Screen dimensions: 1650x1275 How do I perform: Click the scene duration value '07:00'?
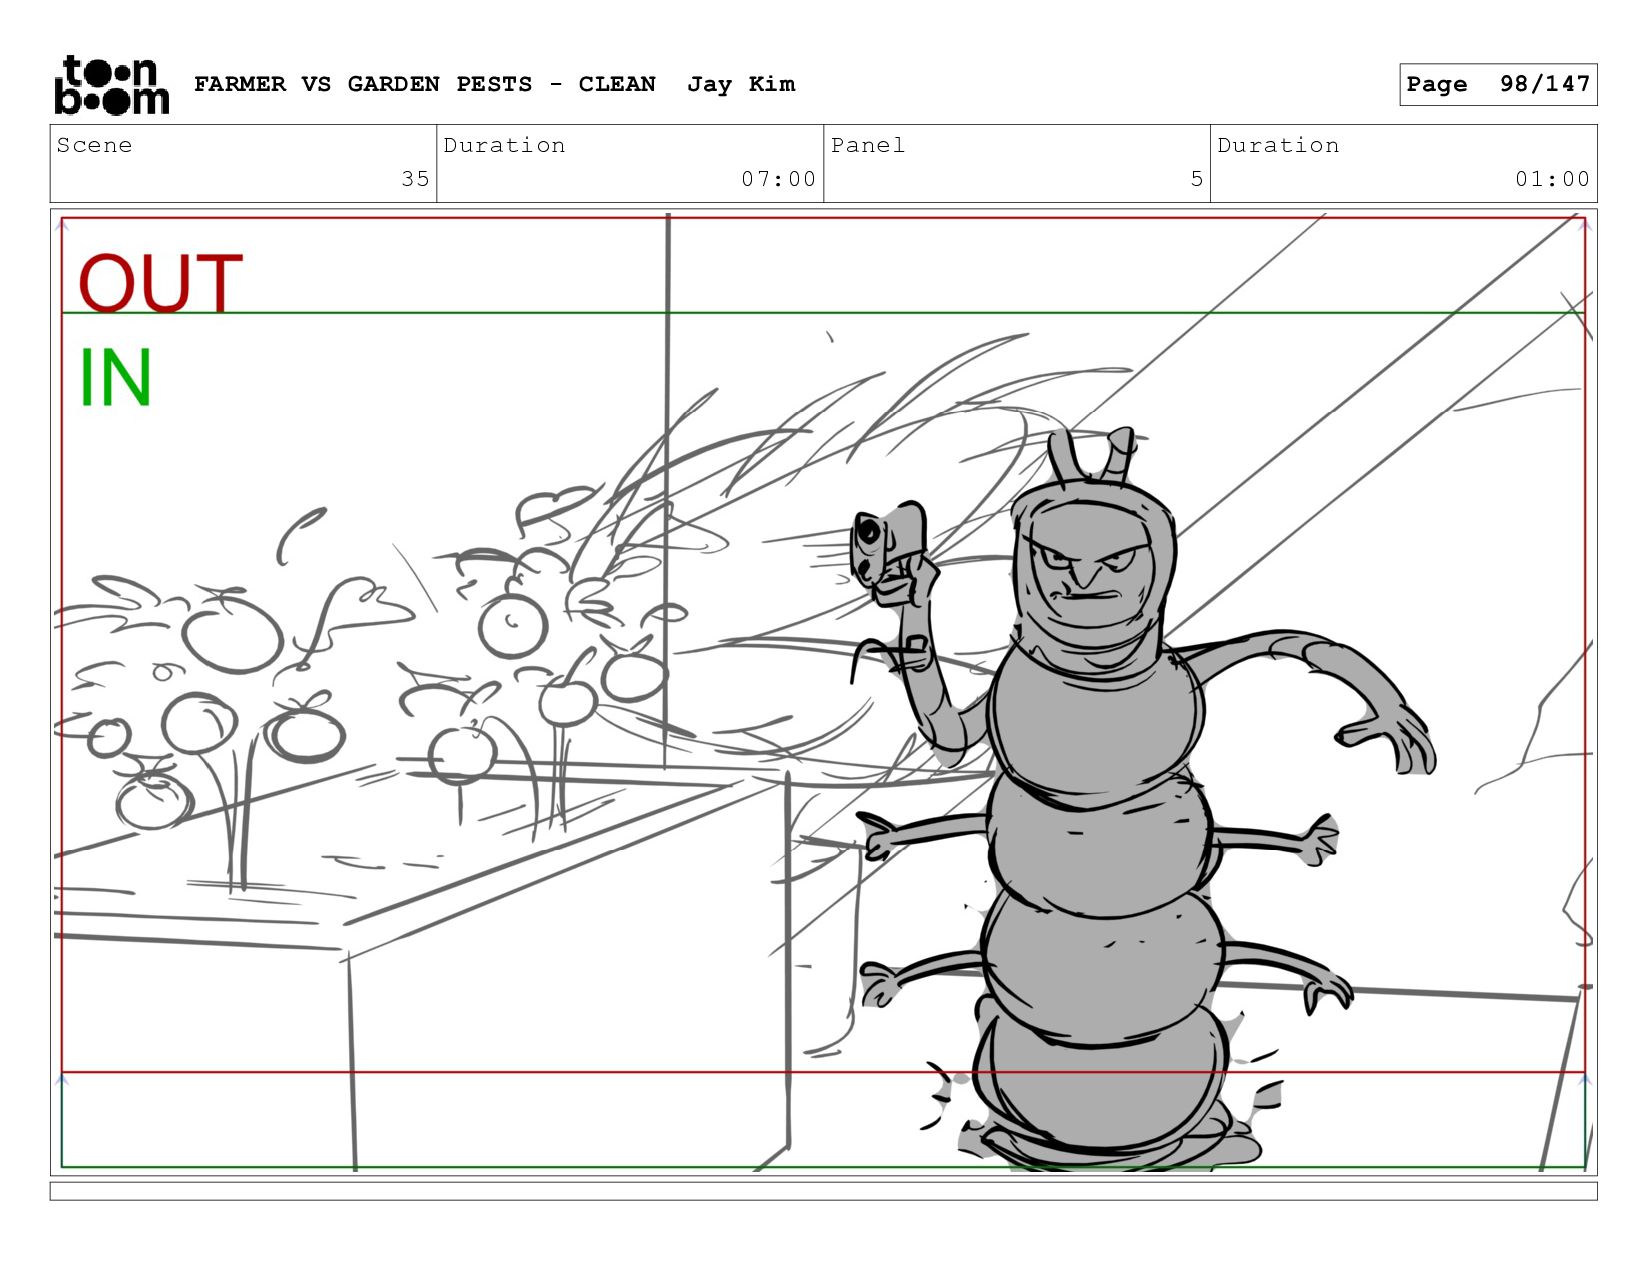778,179
